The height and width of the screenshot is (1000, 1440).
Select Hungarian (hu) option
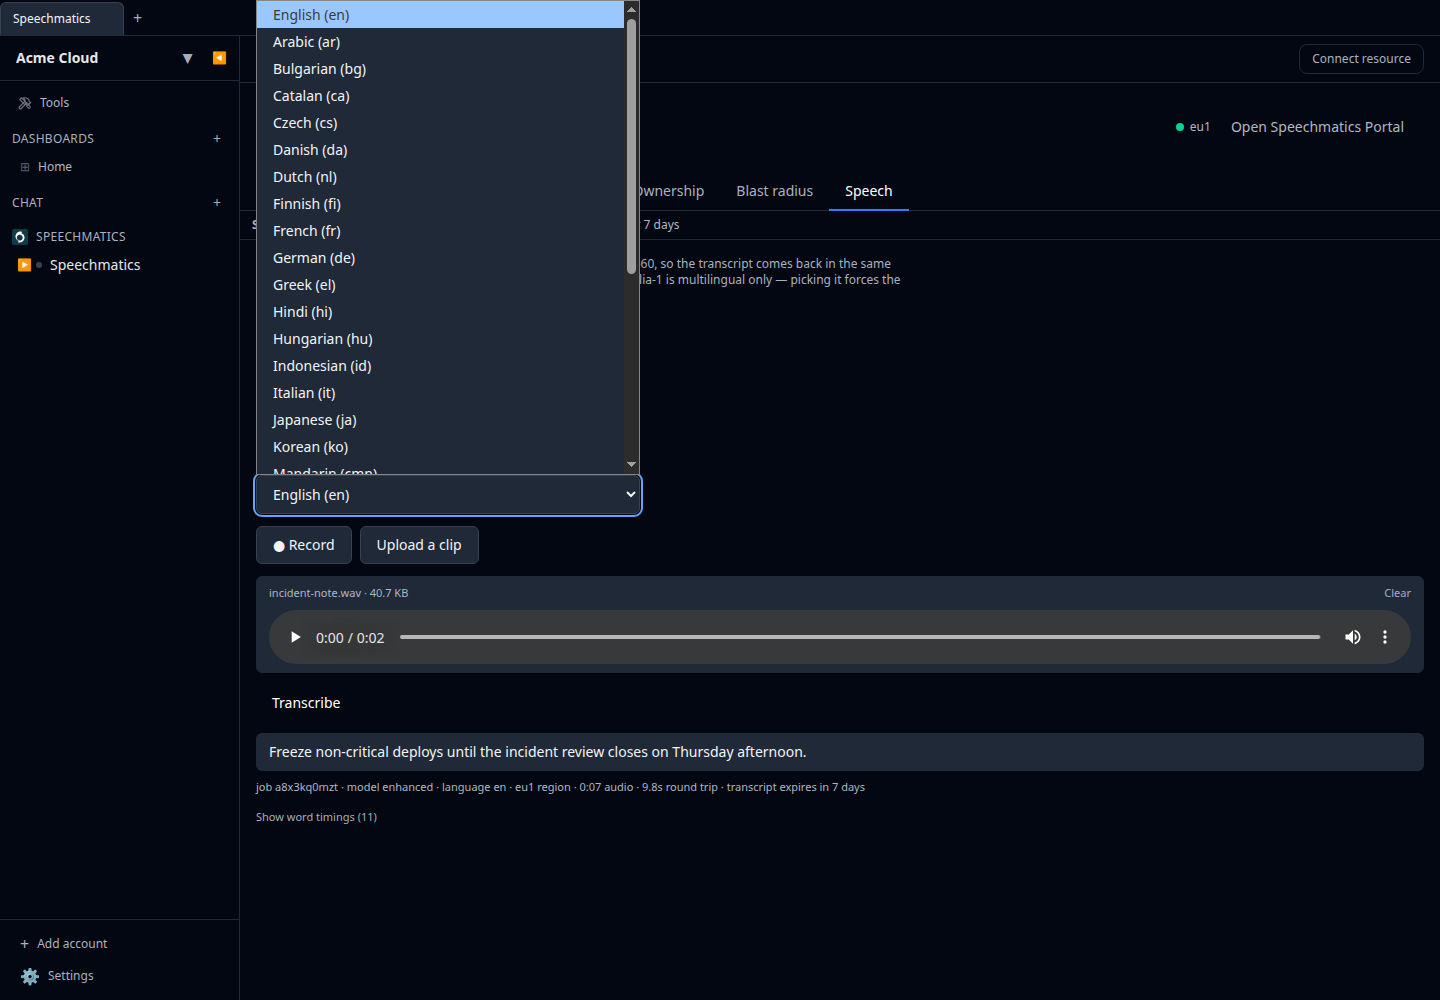click(x=440, y=339)
